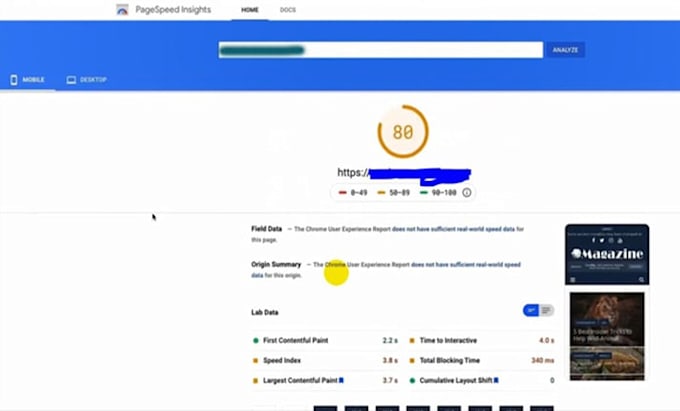Click the orange Speed Index status square
This screenshot has width=680, height=411.
click(255, 360)
